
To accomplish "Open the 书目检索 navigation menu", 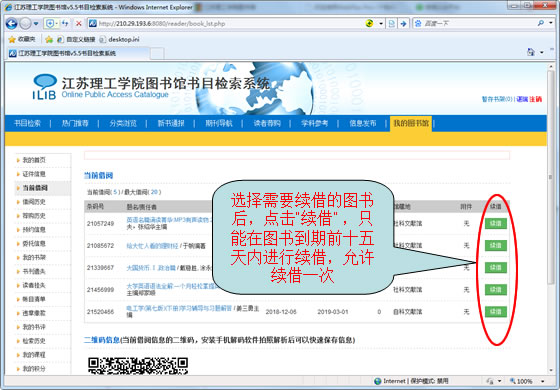I will click(27, 123).
